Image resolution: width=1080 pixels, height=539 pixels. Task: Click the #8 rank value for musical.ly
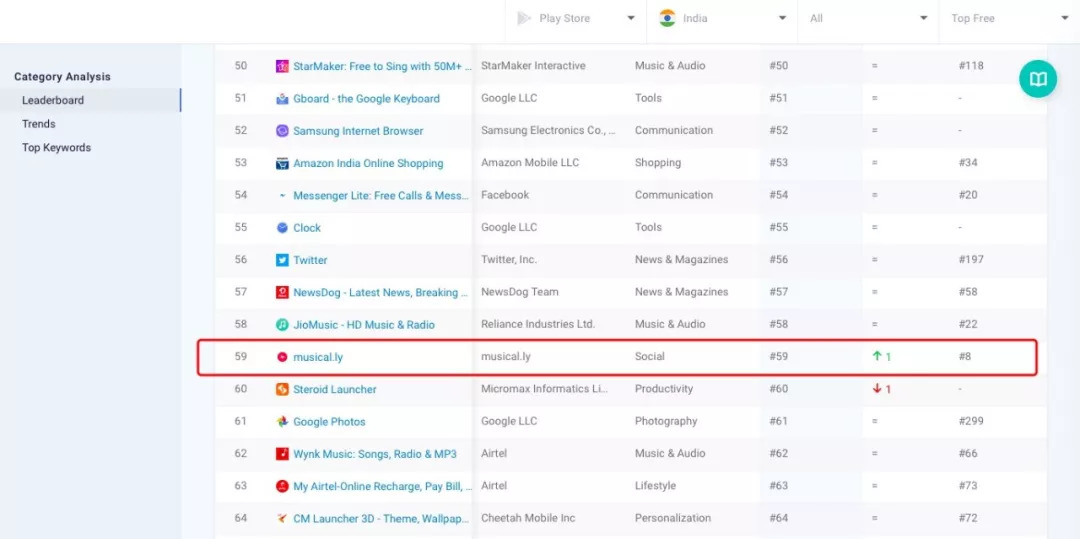click(965, 356)
